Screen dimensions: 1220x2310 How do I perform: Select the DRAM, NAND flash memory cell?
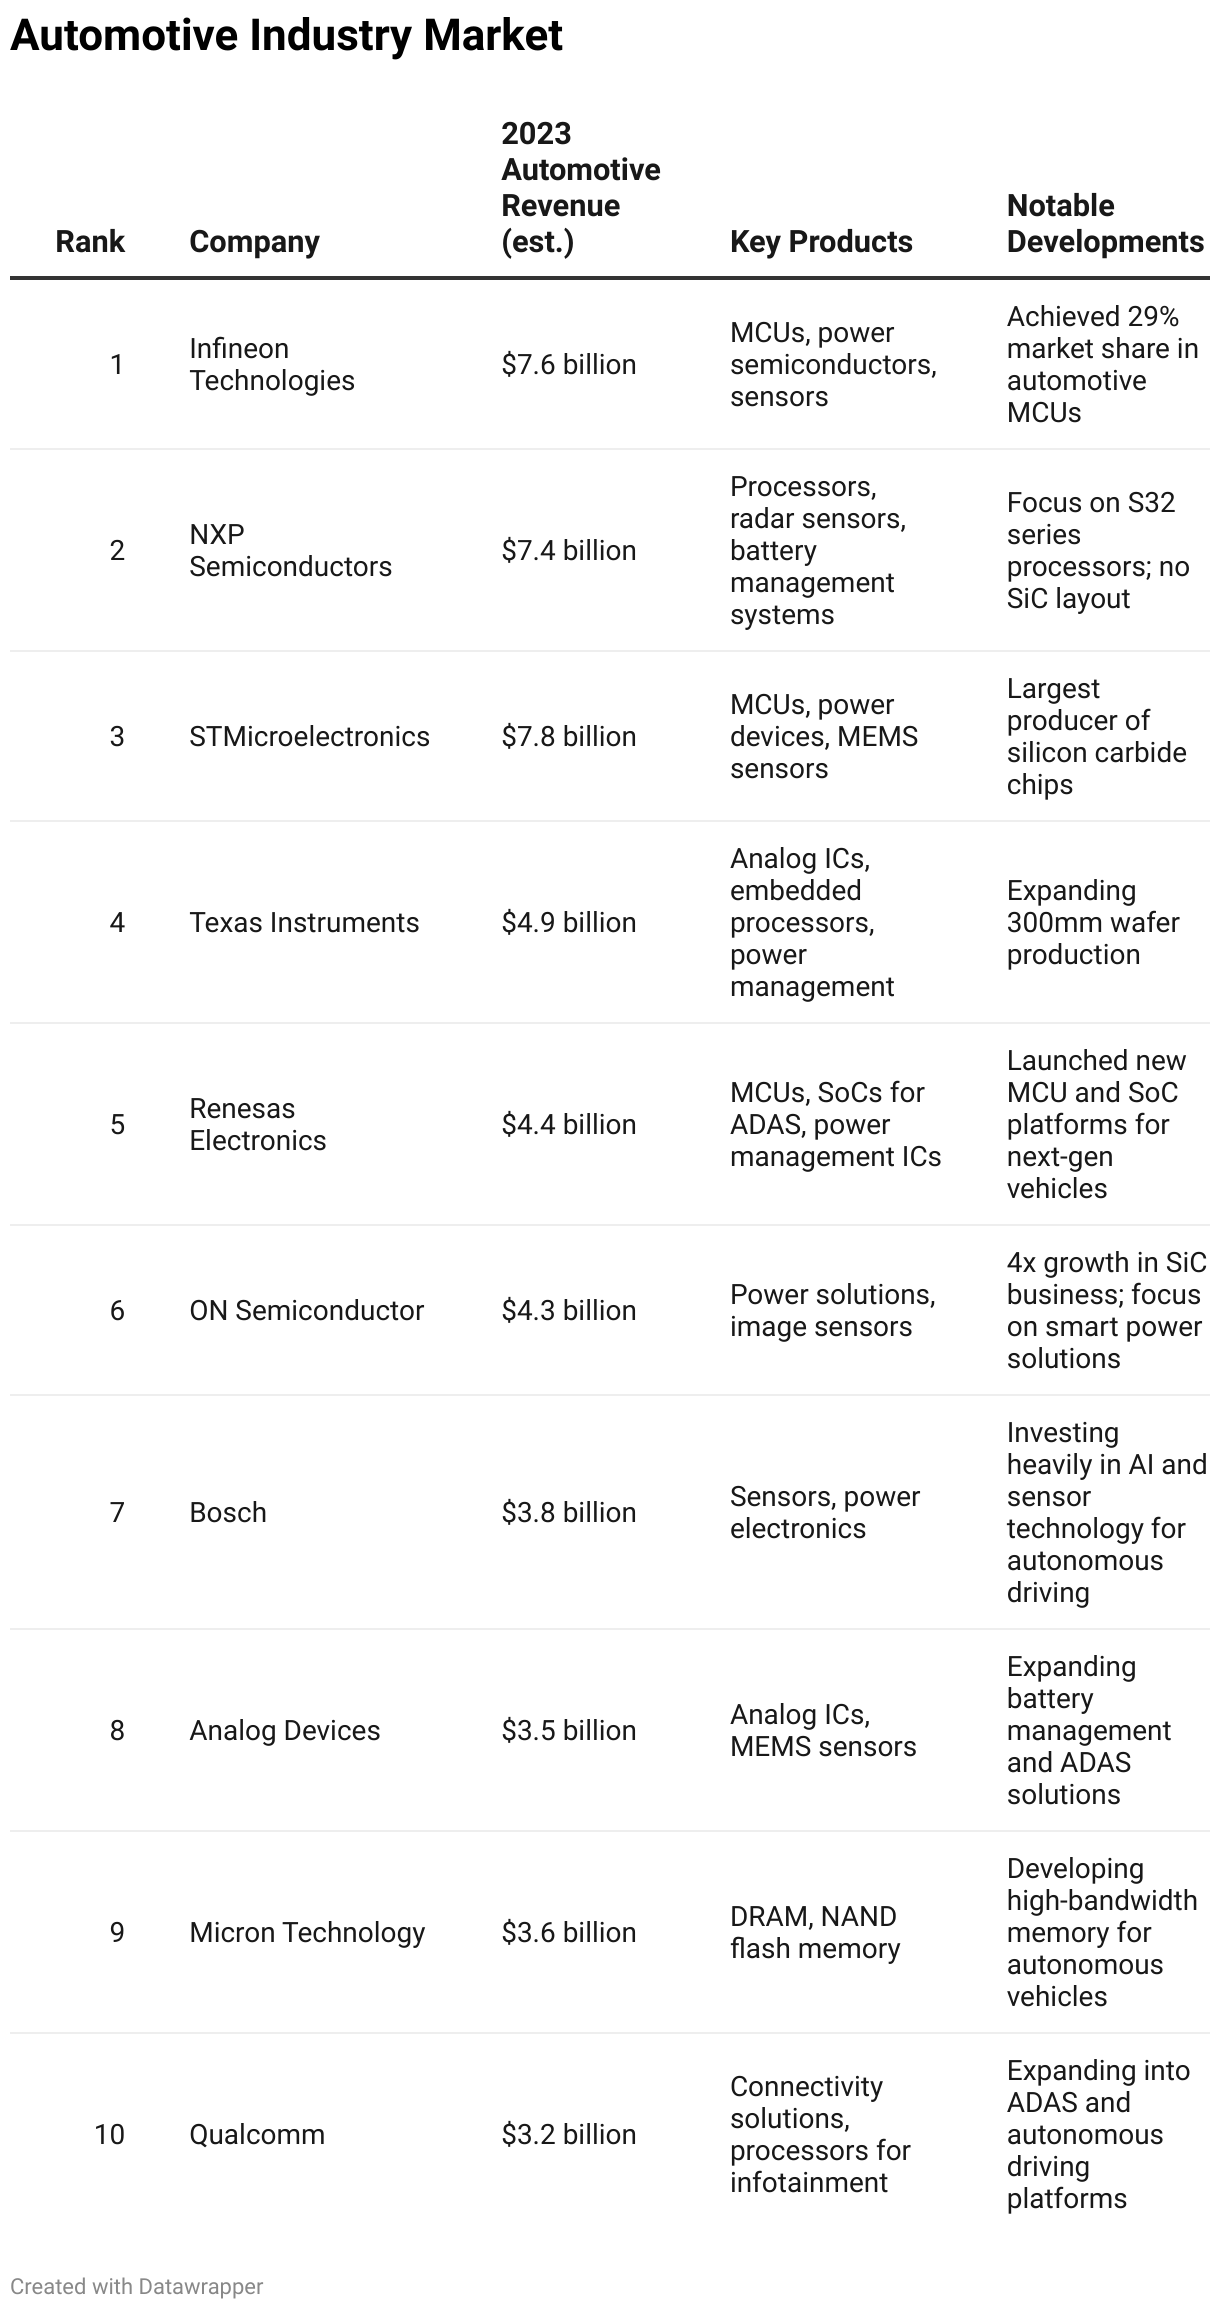(815, 1932)
